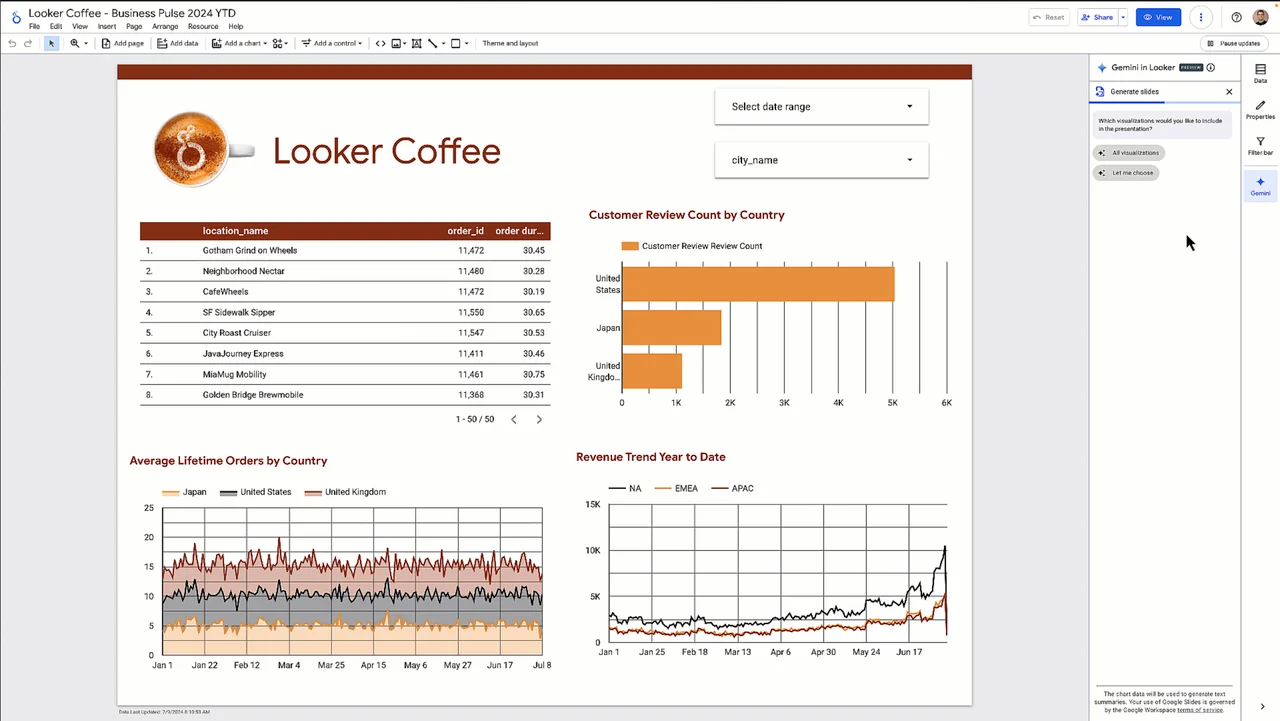Click Customer Review Count legend swatch
This screenshot has height=721, width=1280.
click(x=630, y=246)
